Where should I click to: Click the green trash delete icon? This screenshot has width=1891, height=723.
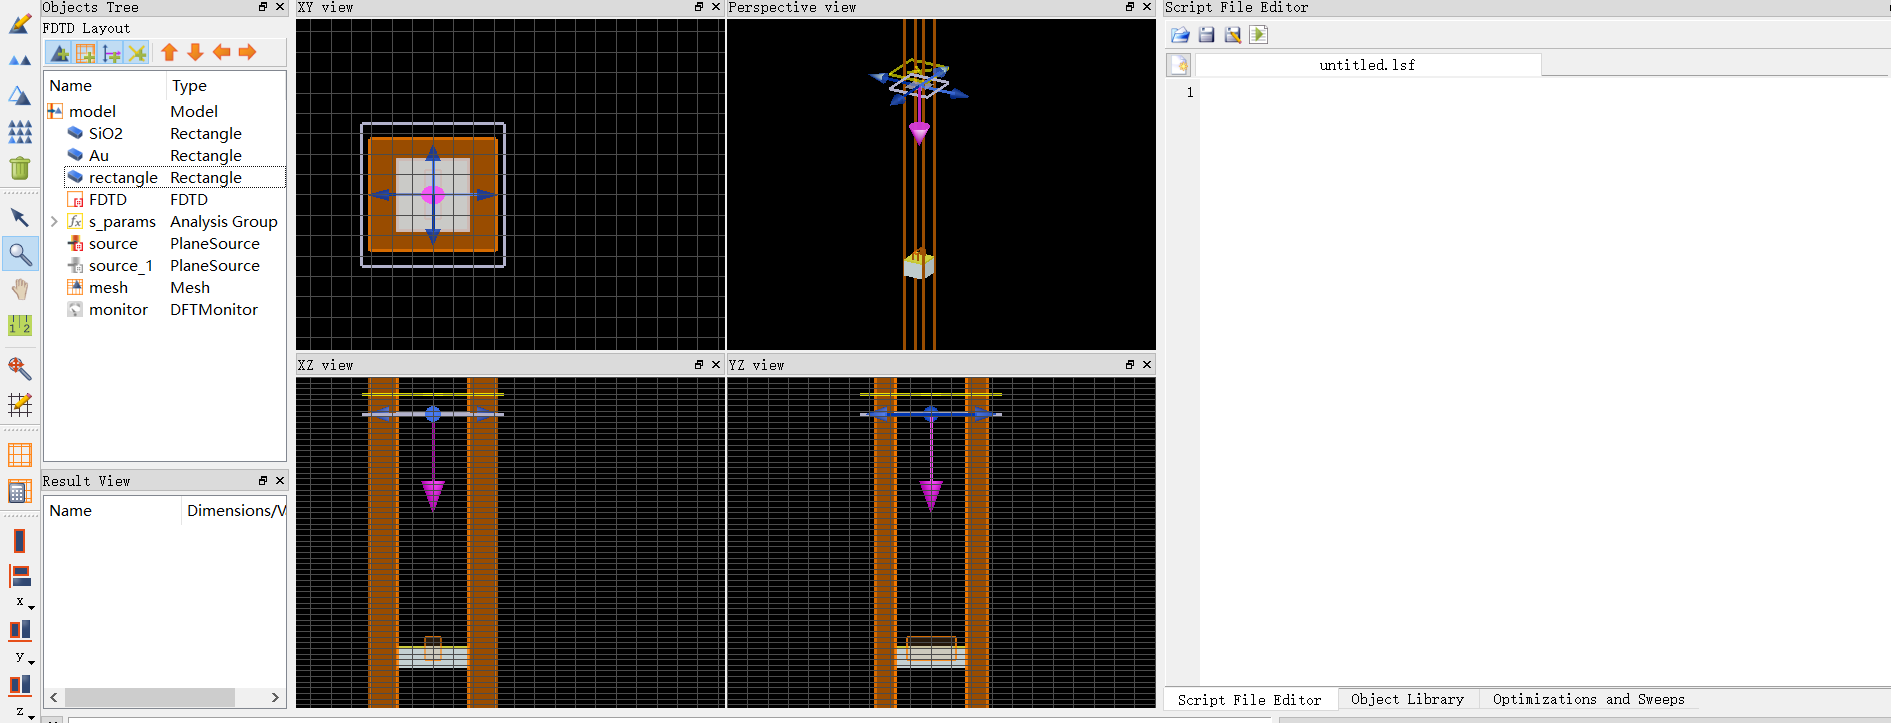click(x=20, y=168)
